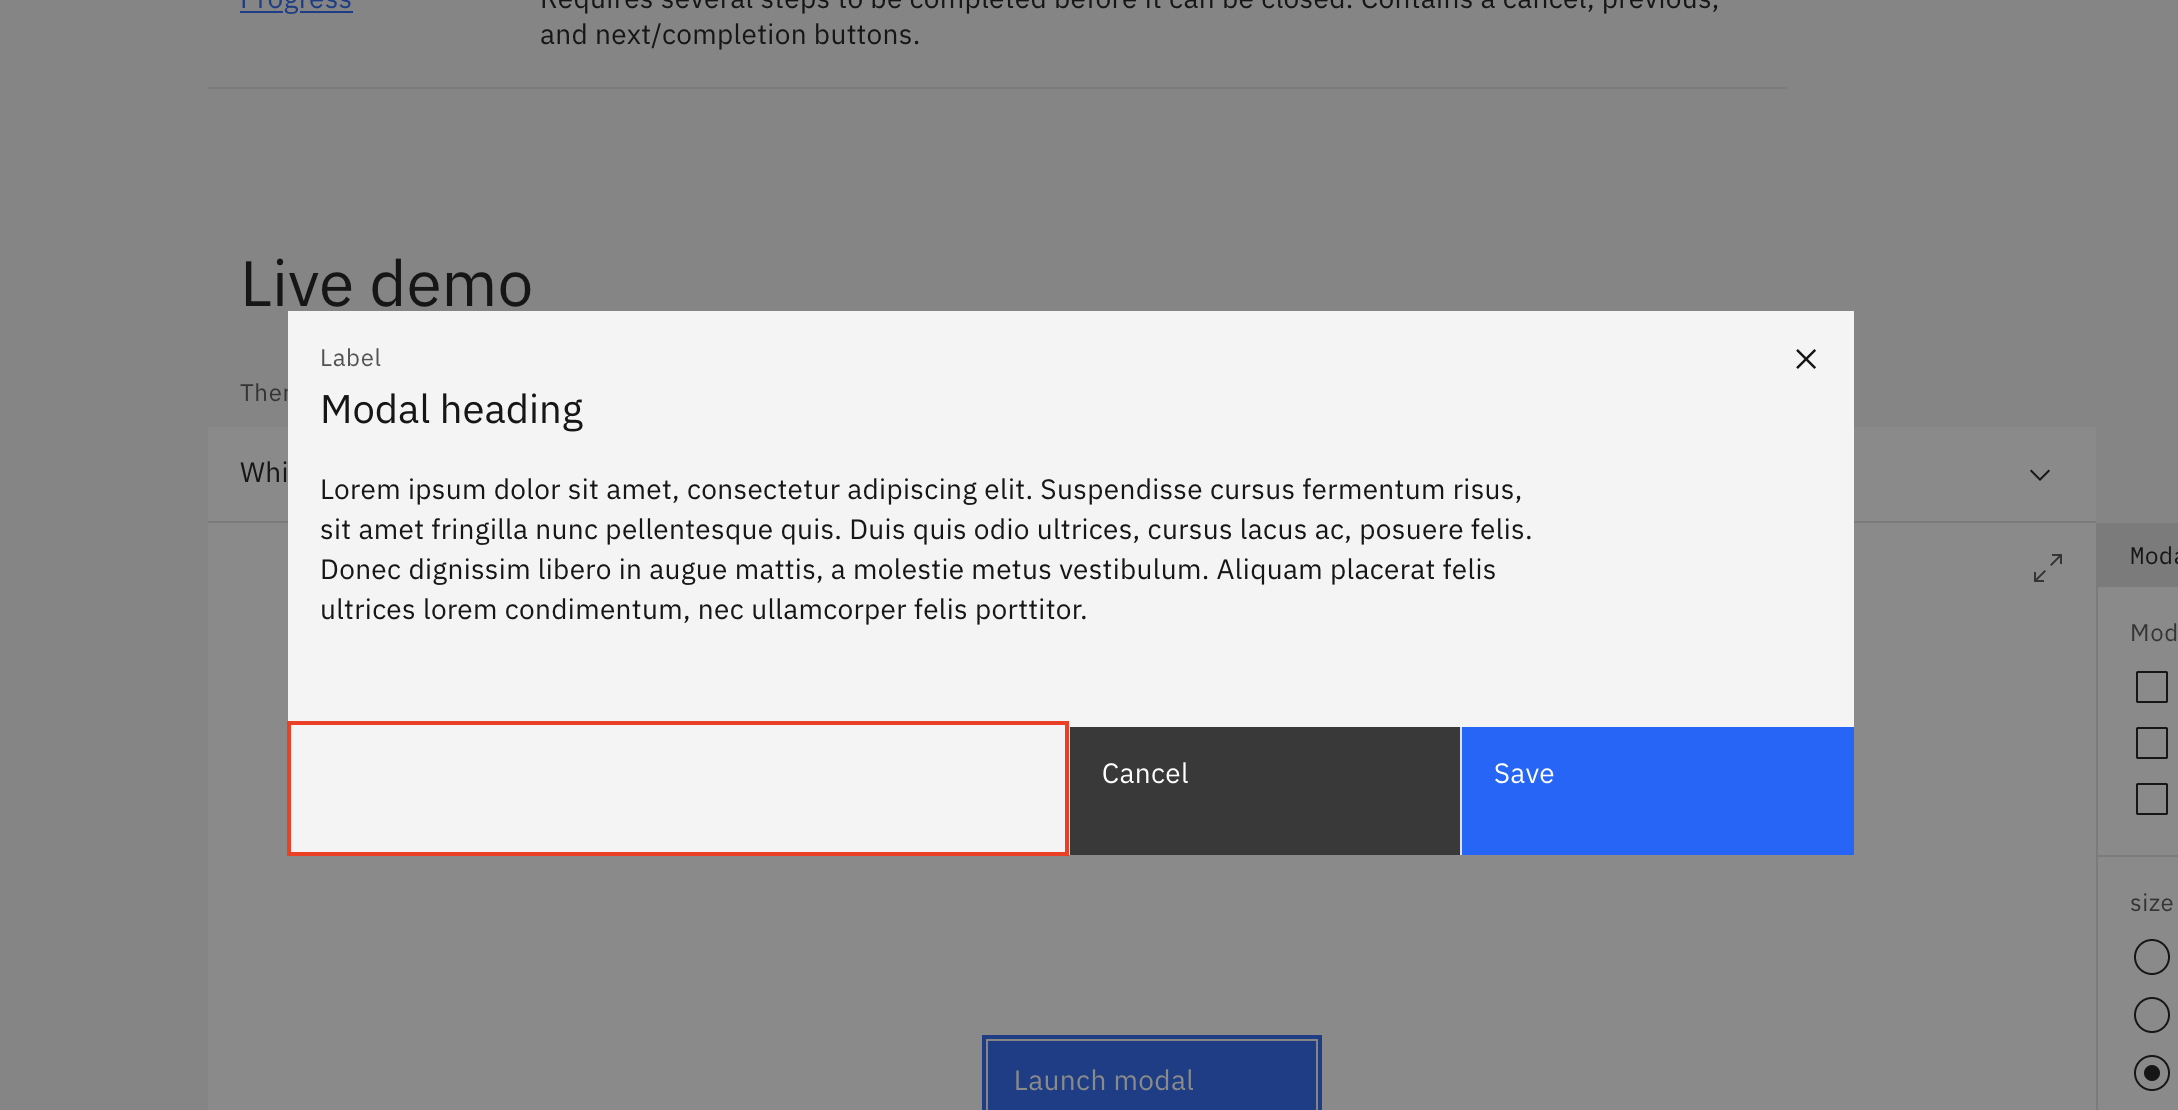Click the red-outlined empty footer area of the modal
Screen dimensions: 2178x1110
pyautogui.click(x=678, y=789)
